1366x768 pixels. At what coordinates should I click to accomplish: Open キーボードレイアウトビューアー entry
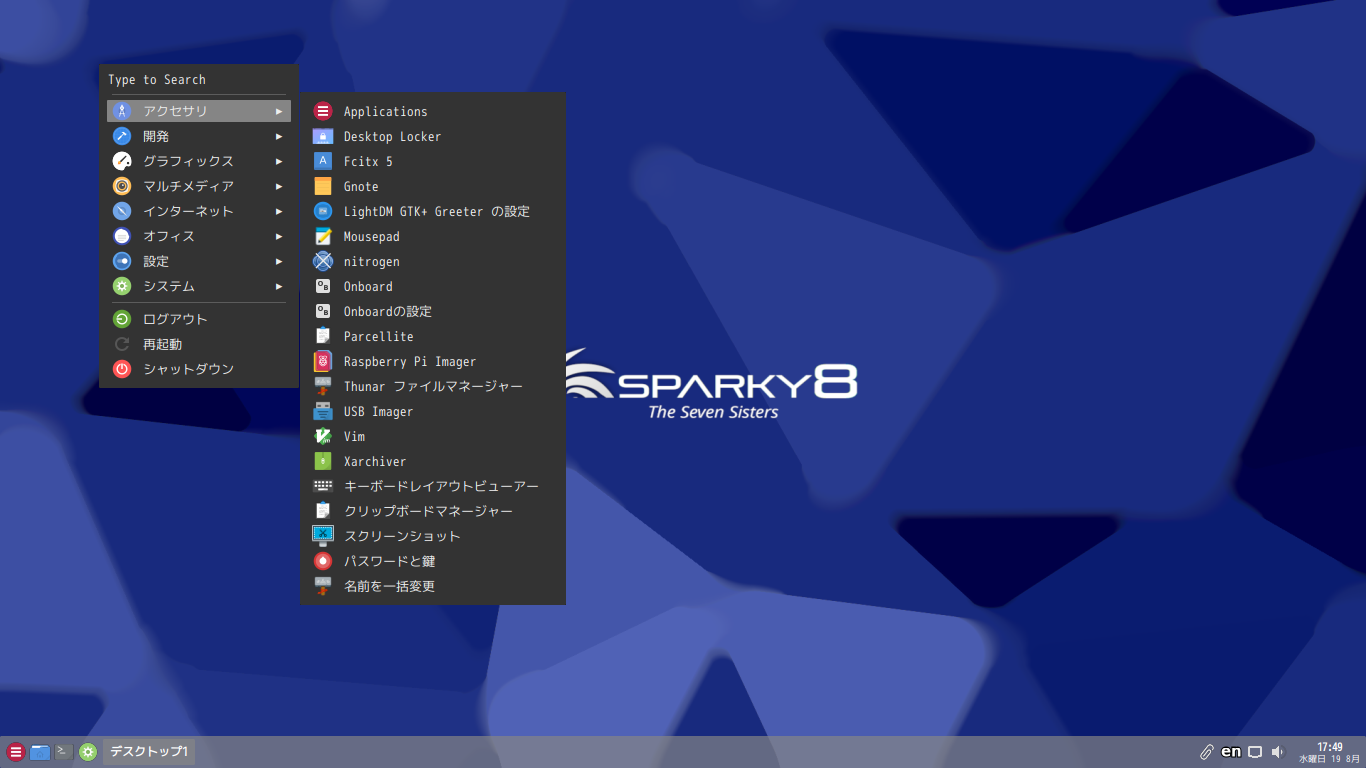pos(433,486)
